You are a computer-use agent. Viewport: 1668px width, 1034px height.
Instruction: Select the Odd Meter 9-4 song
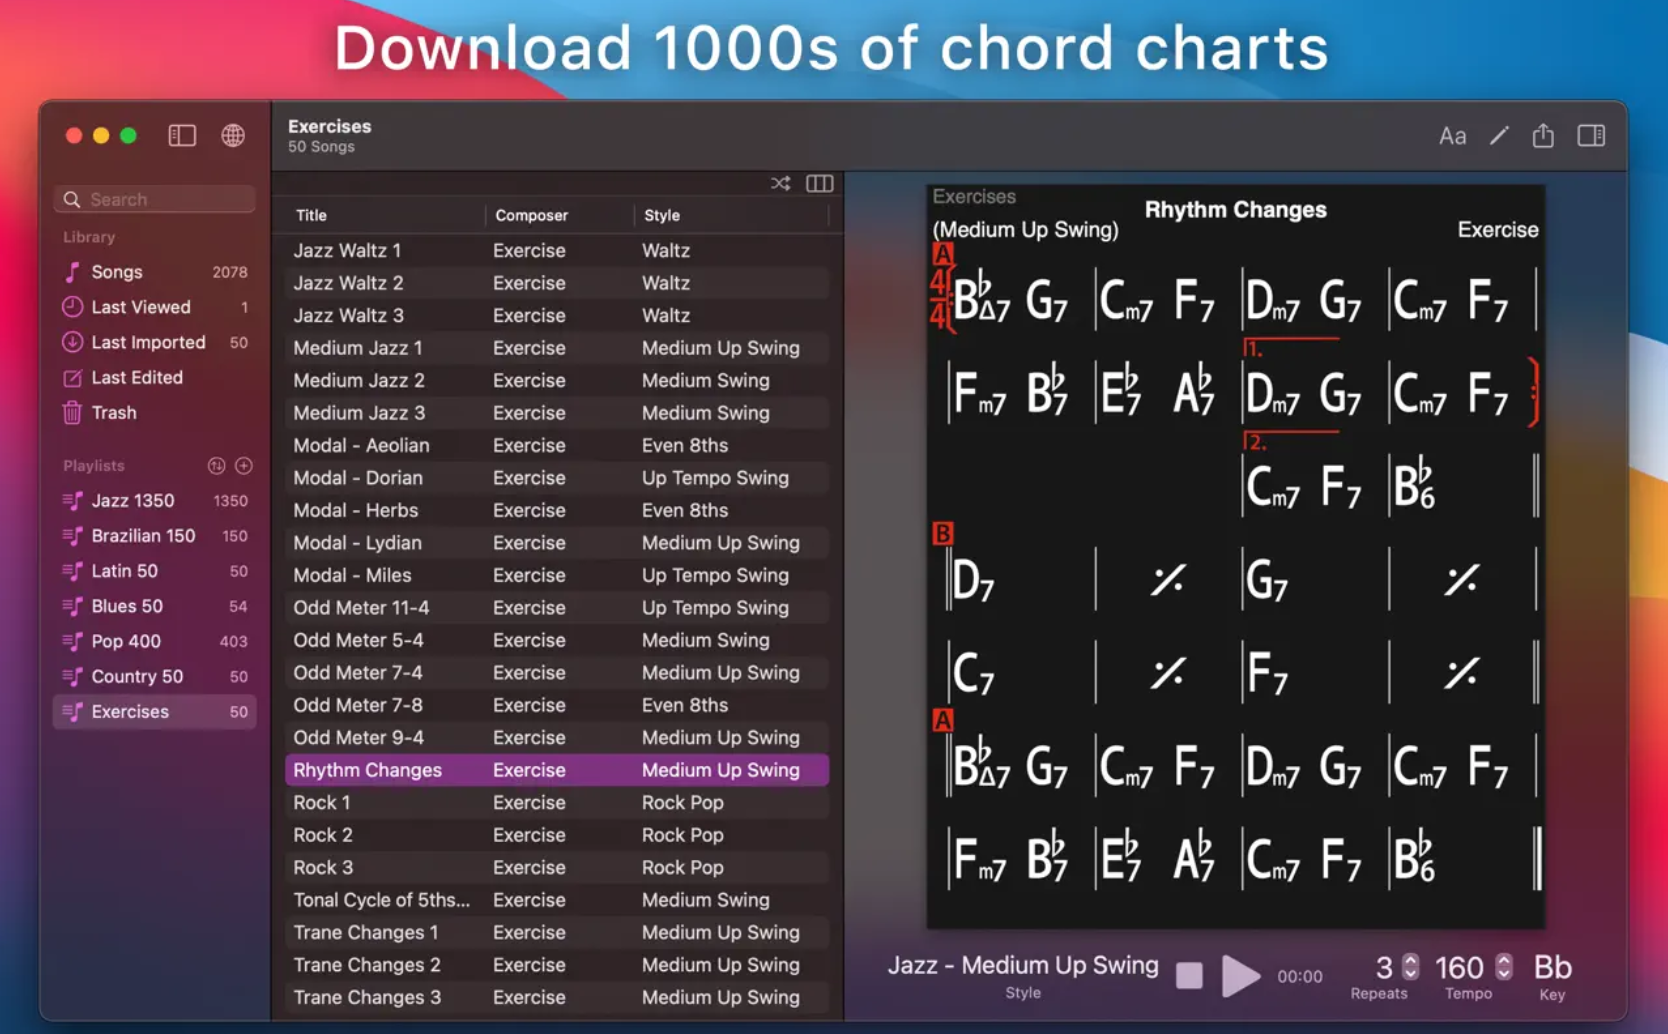[557, 738]
